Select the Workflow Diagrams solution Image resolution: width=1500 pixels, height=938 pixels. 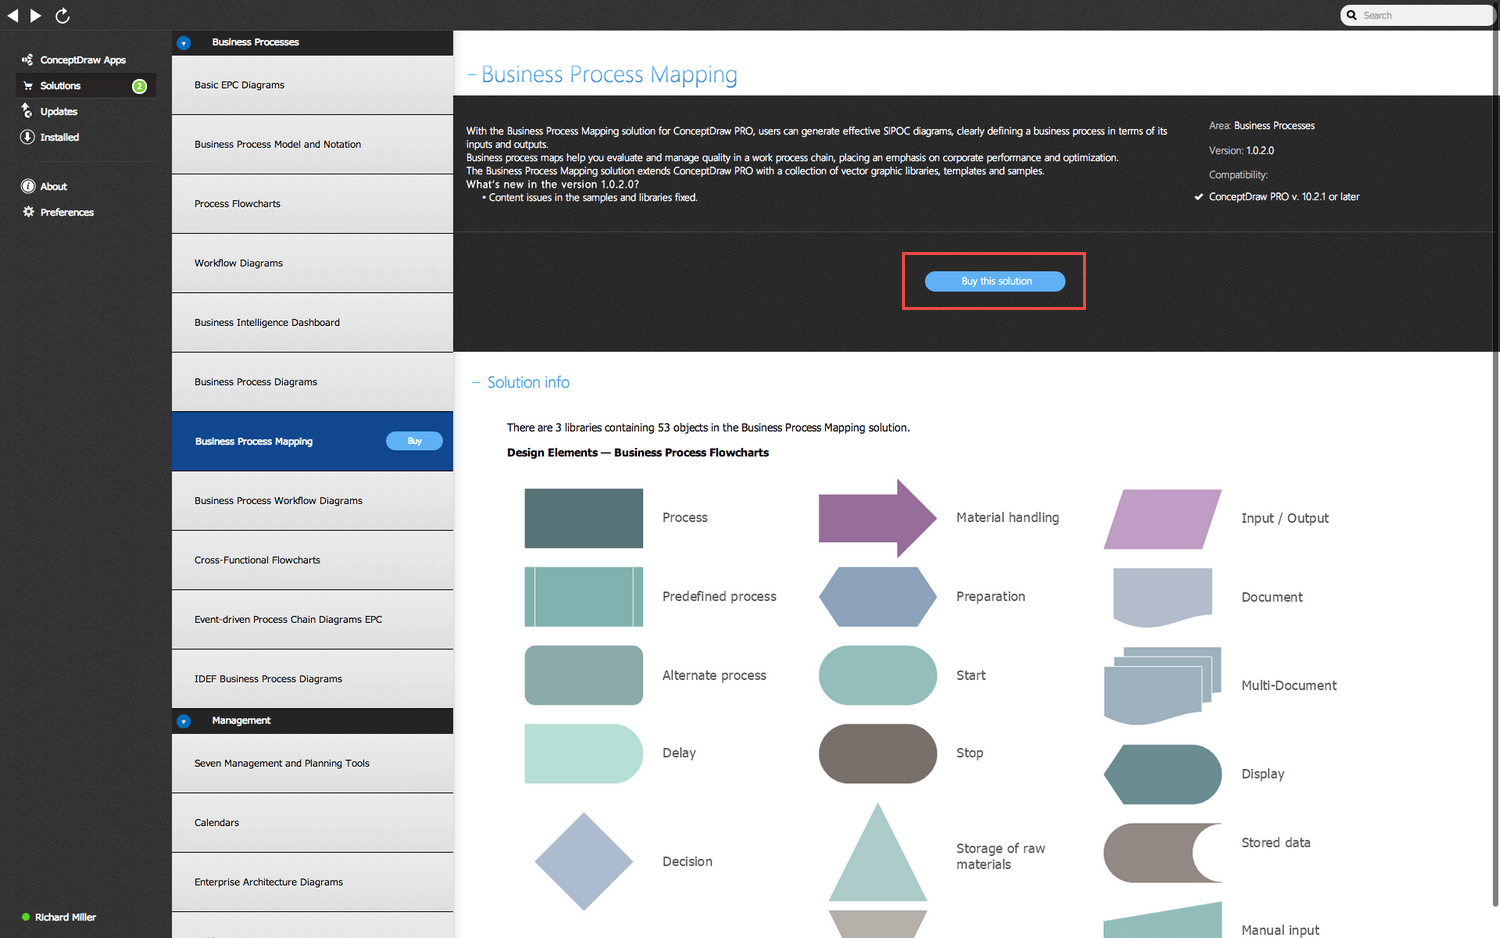[239, 263]
